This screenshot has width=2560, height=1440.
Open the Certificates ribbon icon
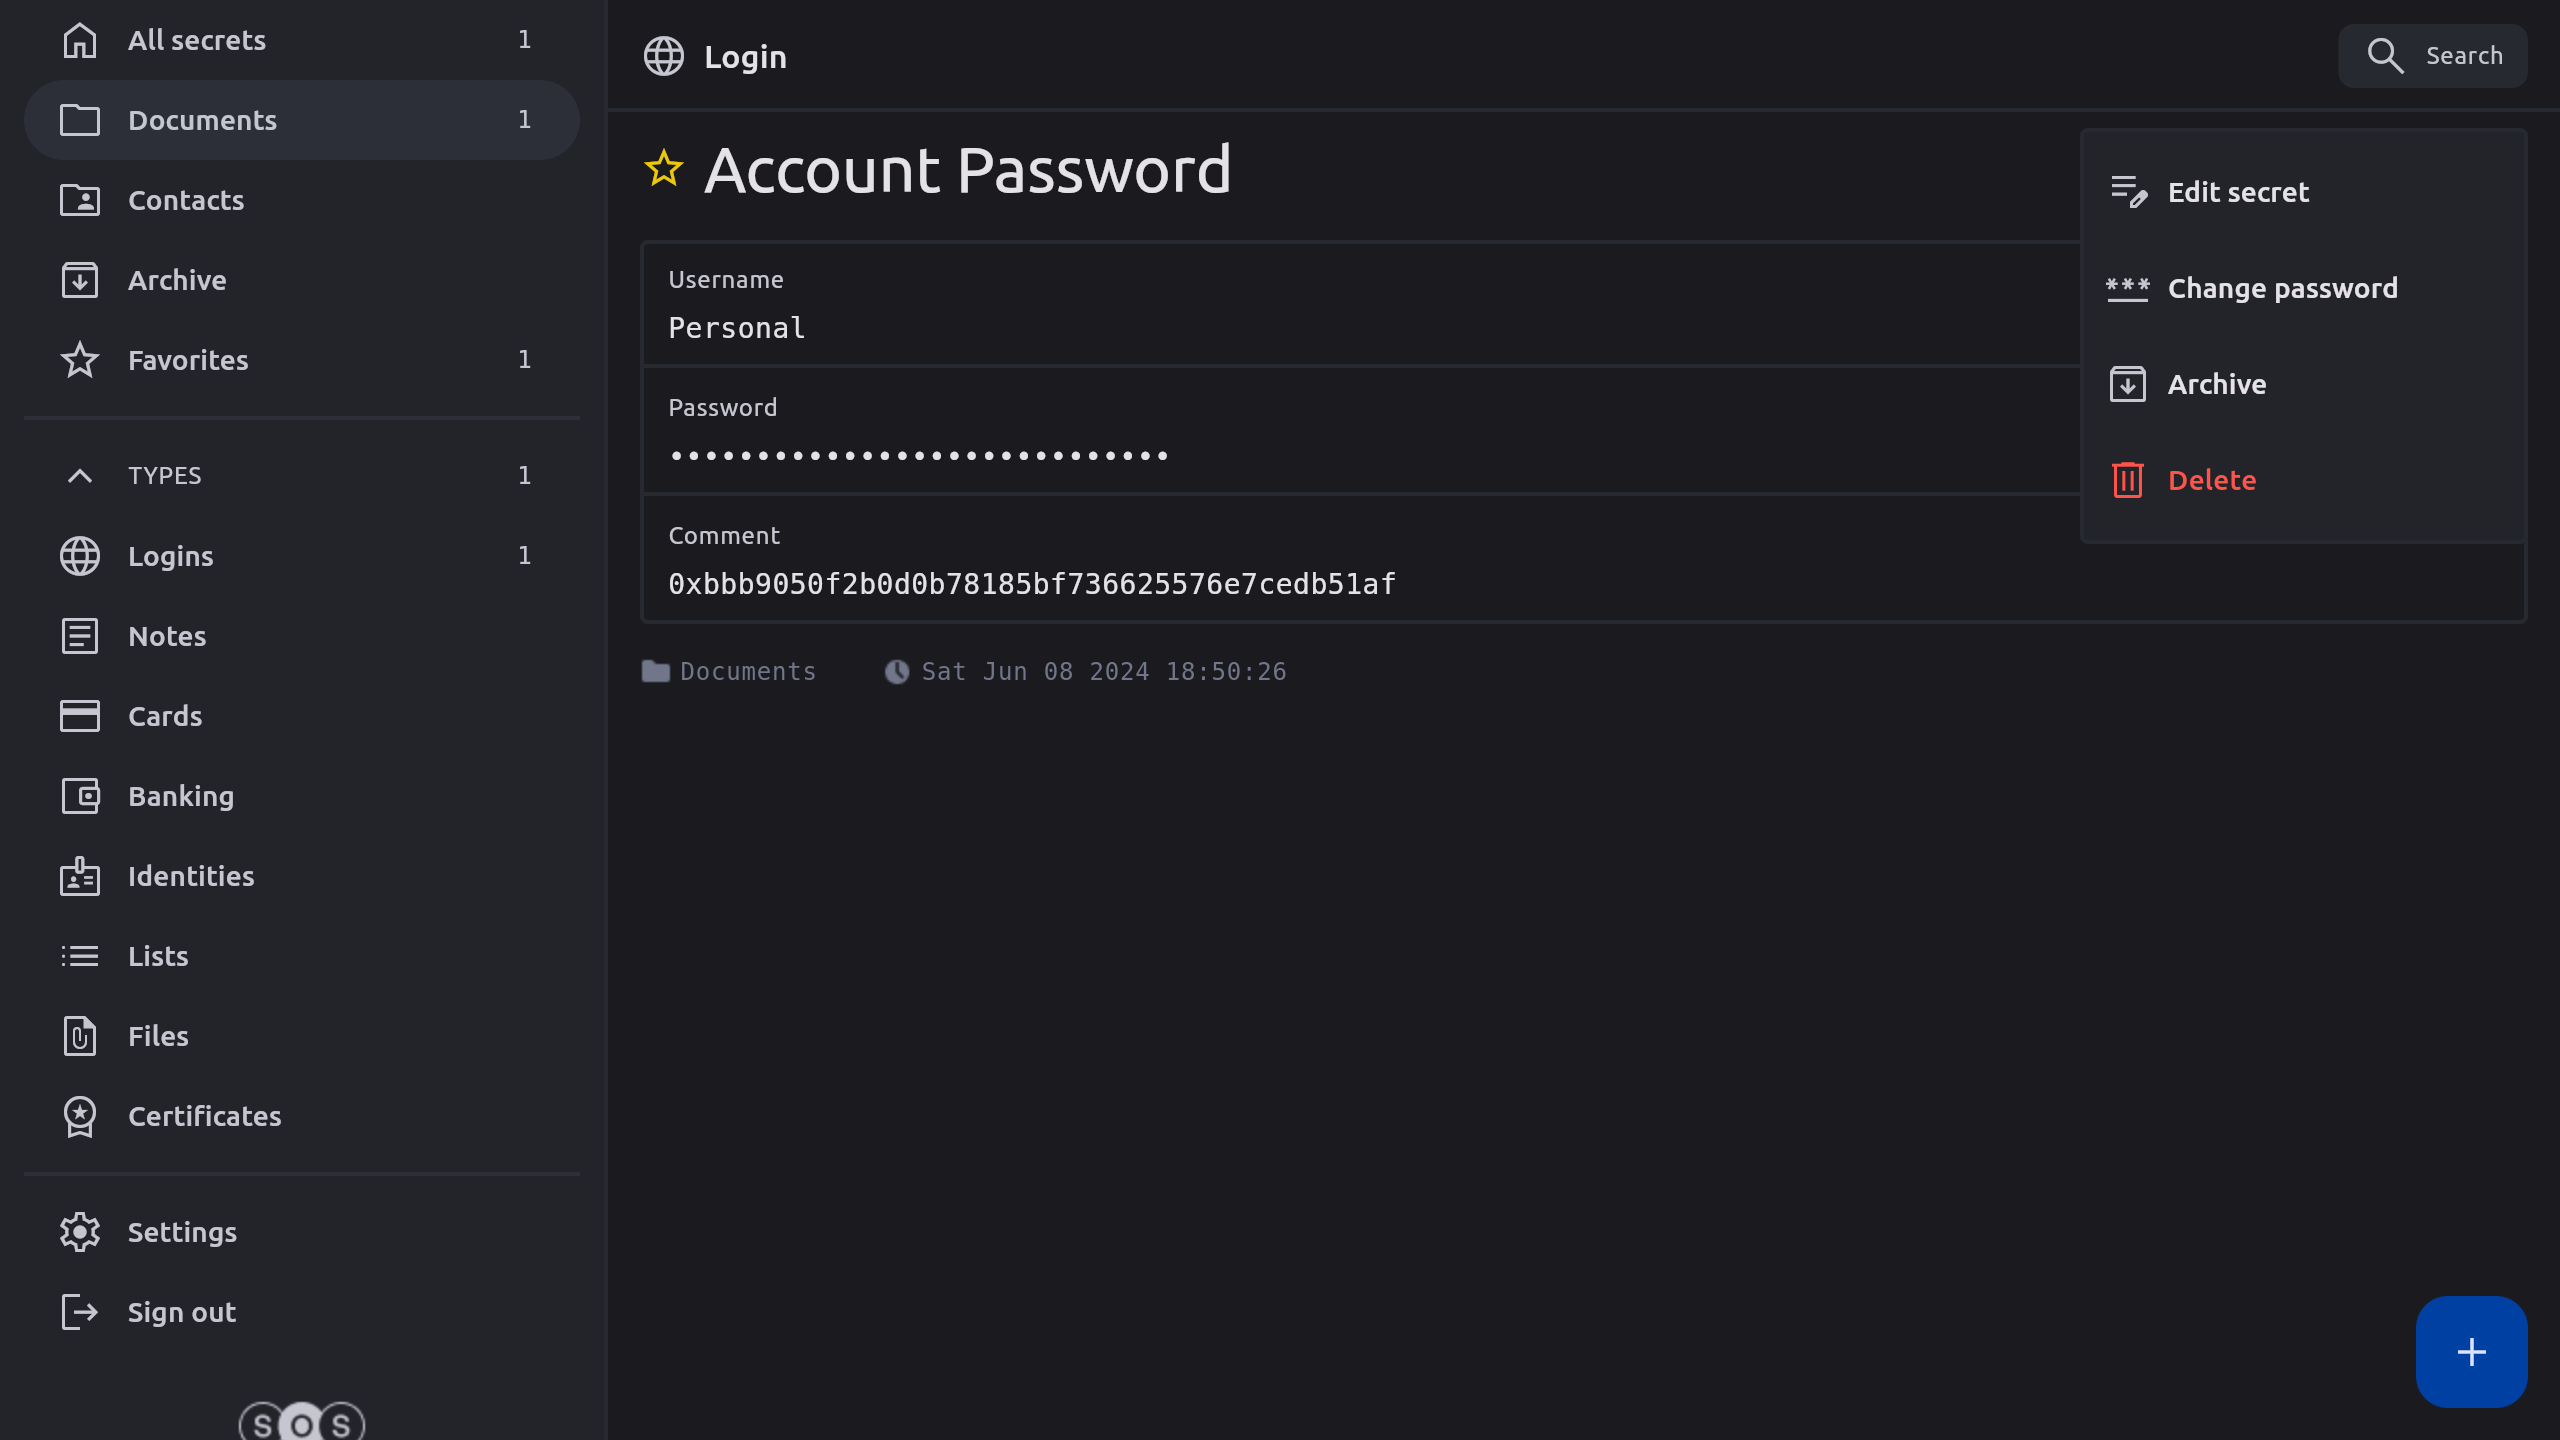coord(80,1116)
